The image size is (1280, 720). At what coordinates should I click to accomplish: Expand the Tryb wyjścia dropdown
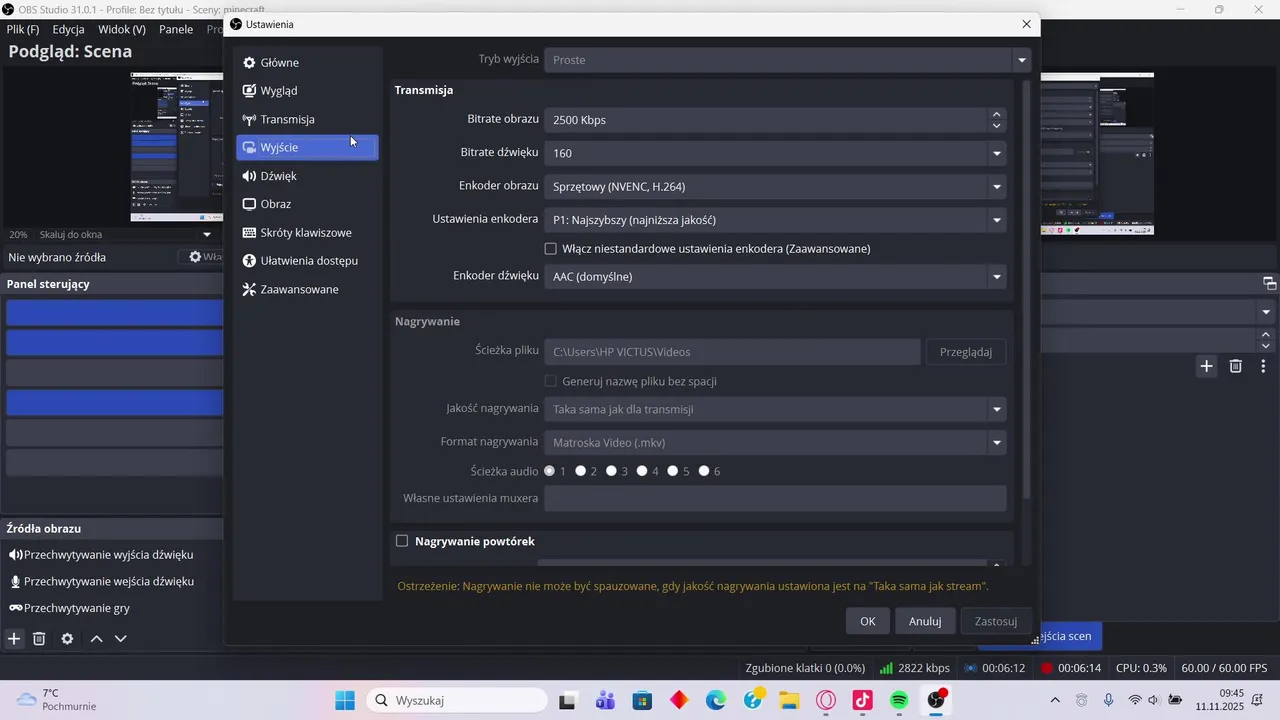[x=787, y=60]
